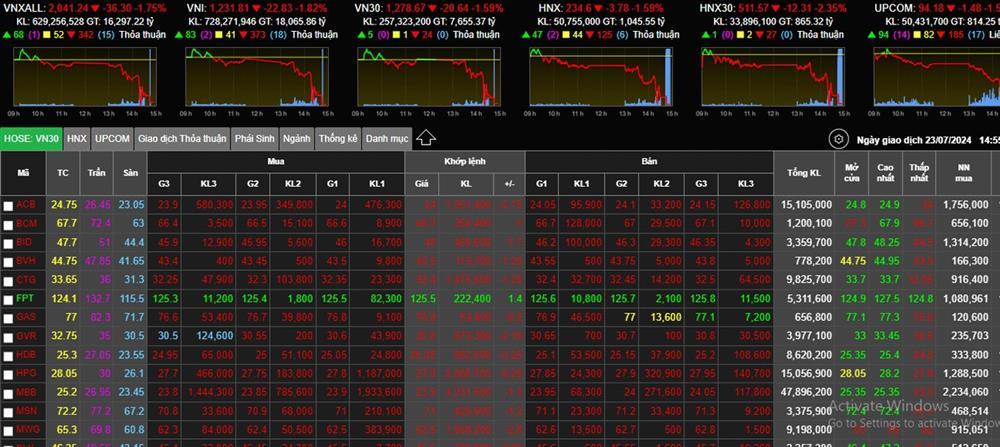Expand the Danh mục menu
This screenshot has width=1000, height=447.
(x=386, y=138)
